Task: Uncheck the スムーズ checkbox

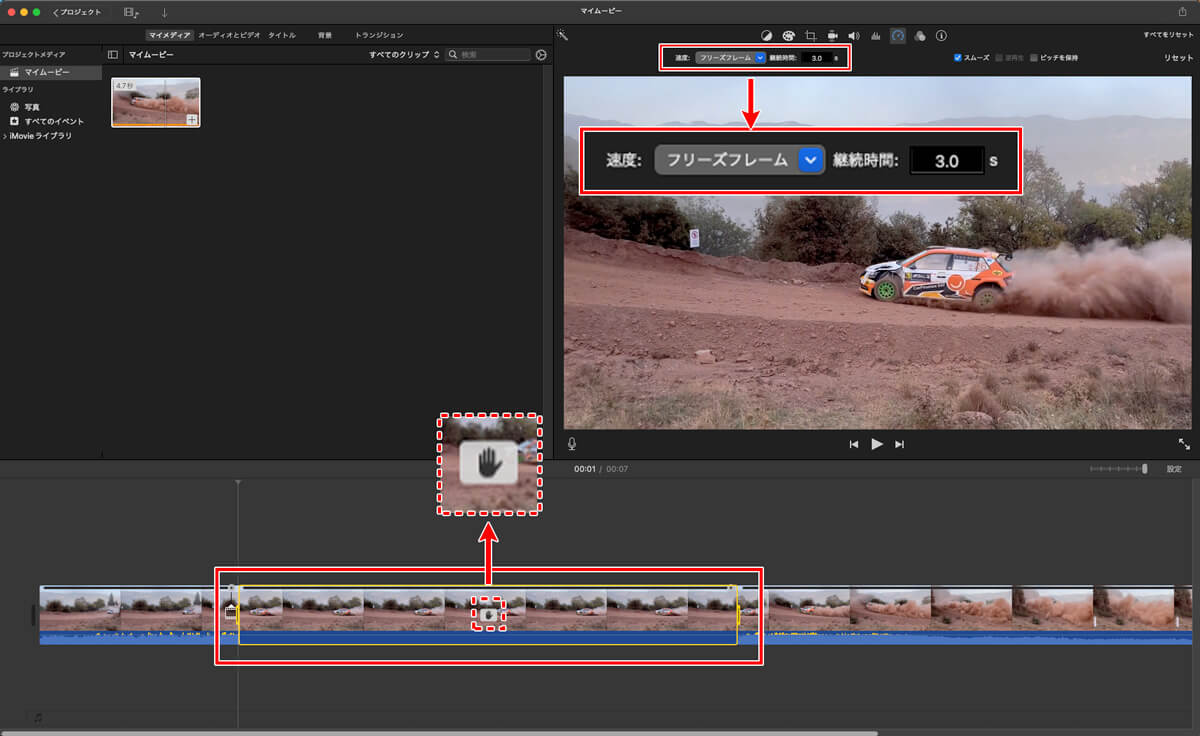Action: [x=958, y=58]
